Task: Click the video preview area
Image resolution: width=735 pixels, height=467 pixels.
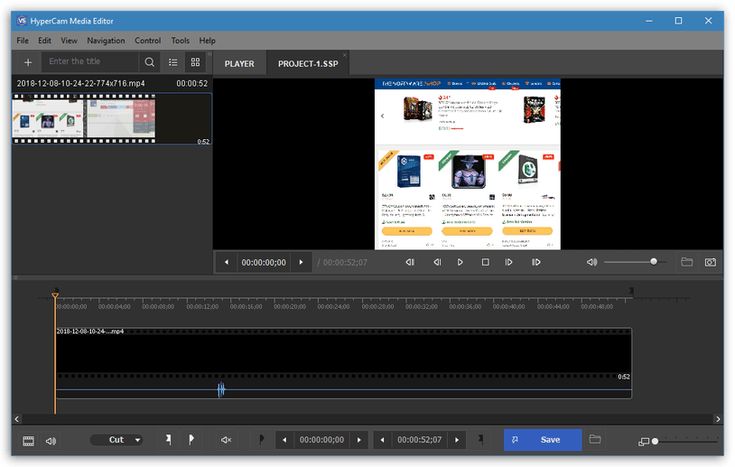Action: pyautogui.click(x=468, y=164)
